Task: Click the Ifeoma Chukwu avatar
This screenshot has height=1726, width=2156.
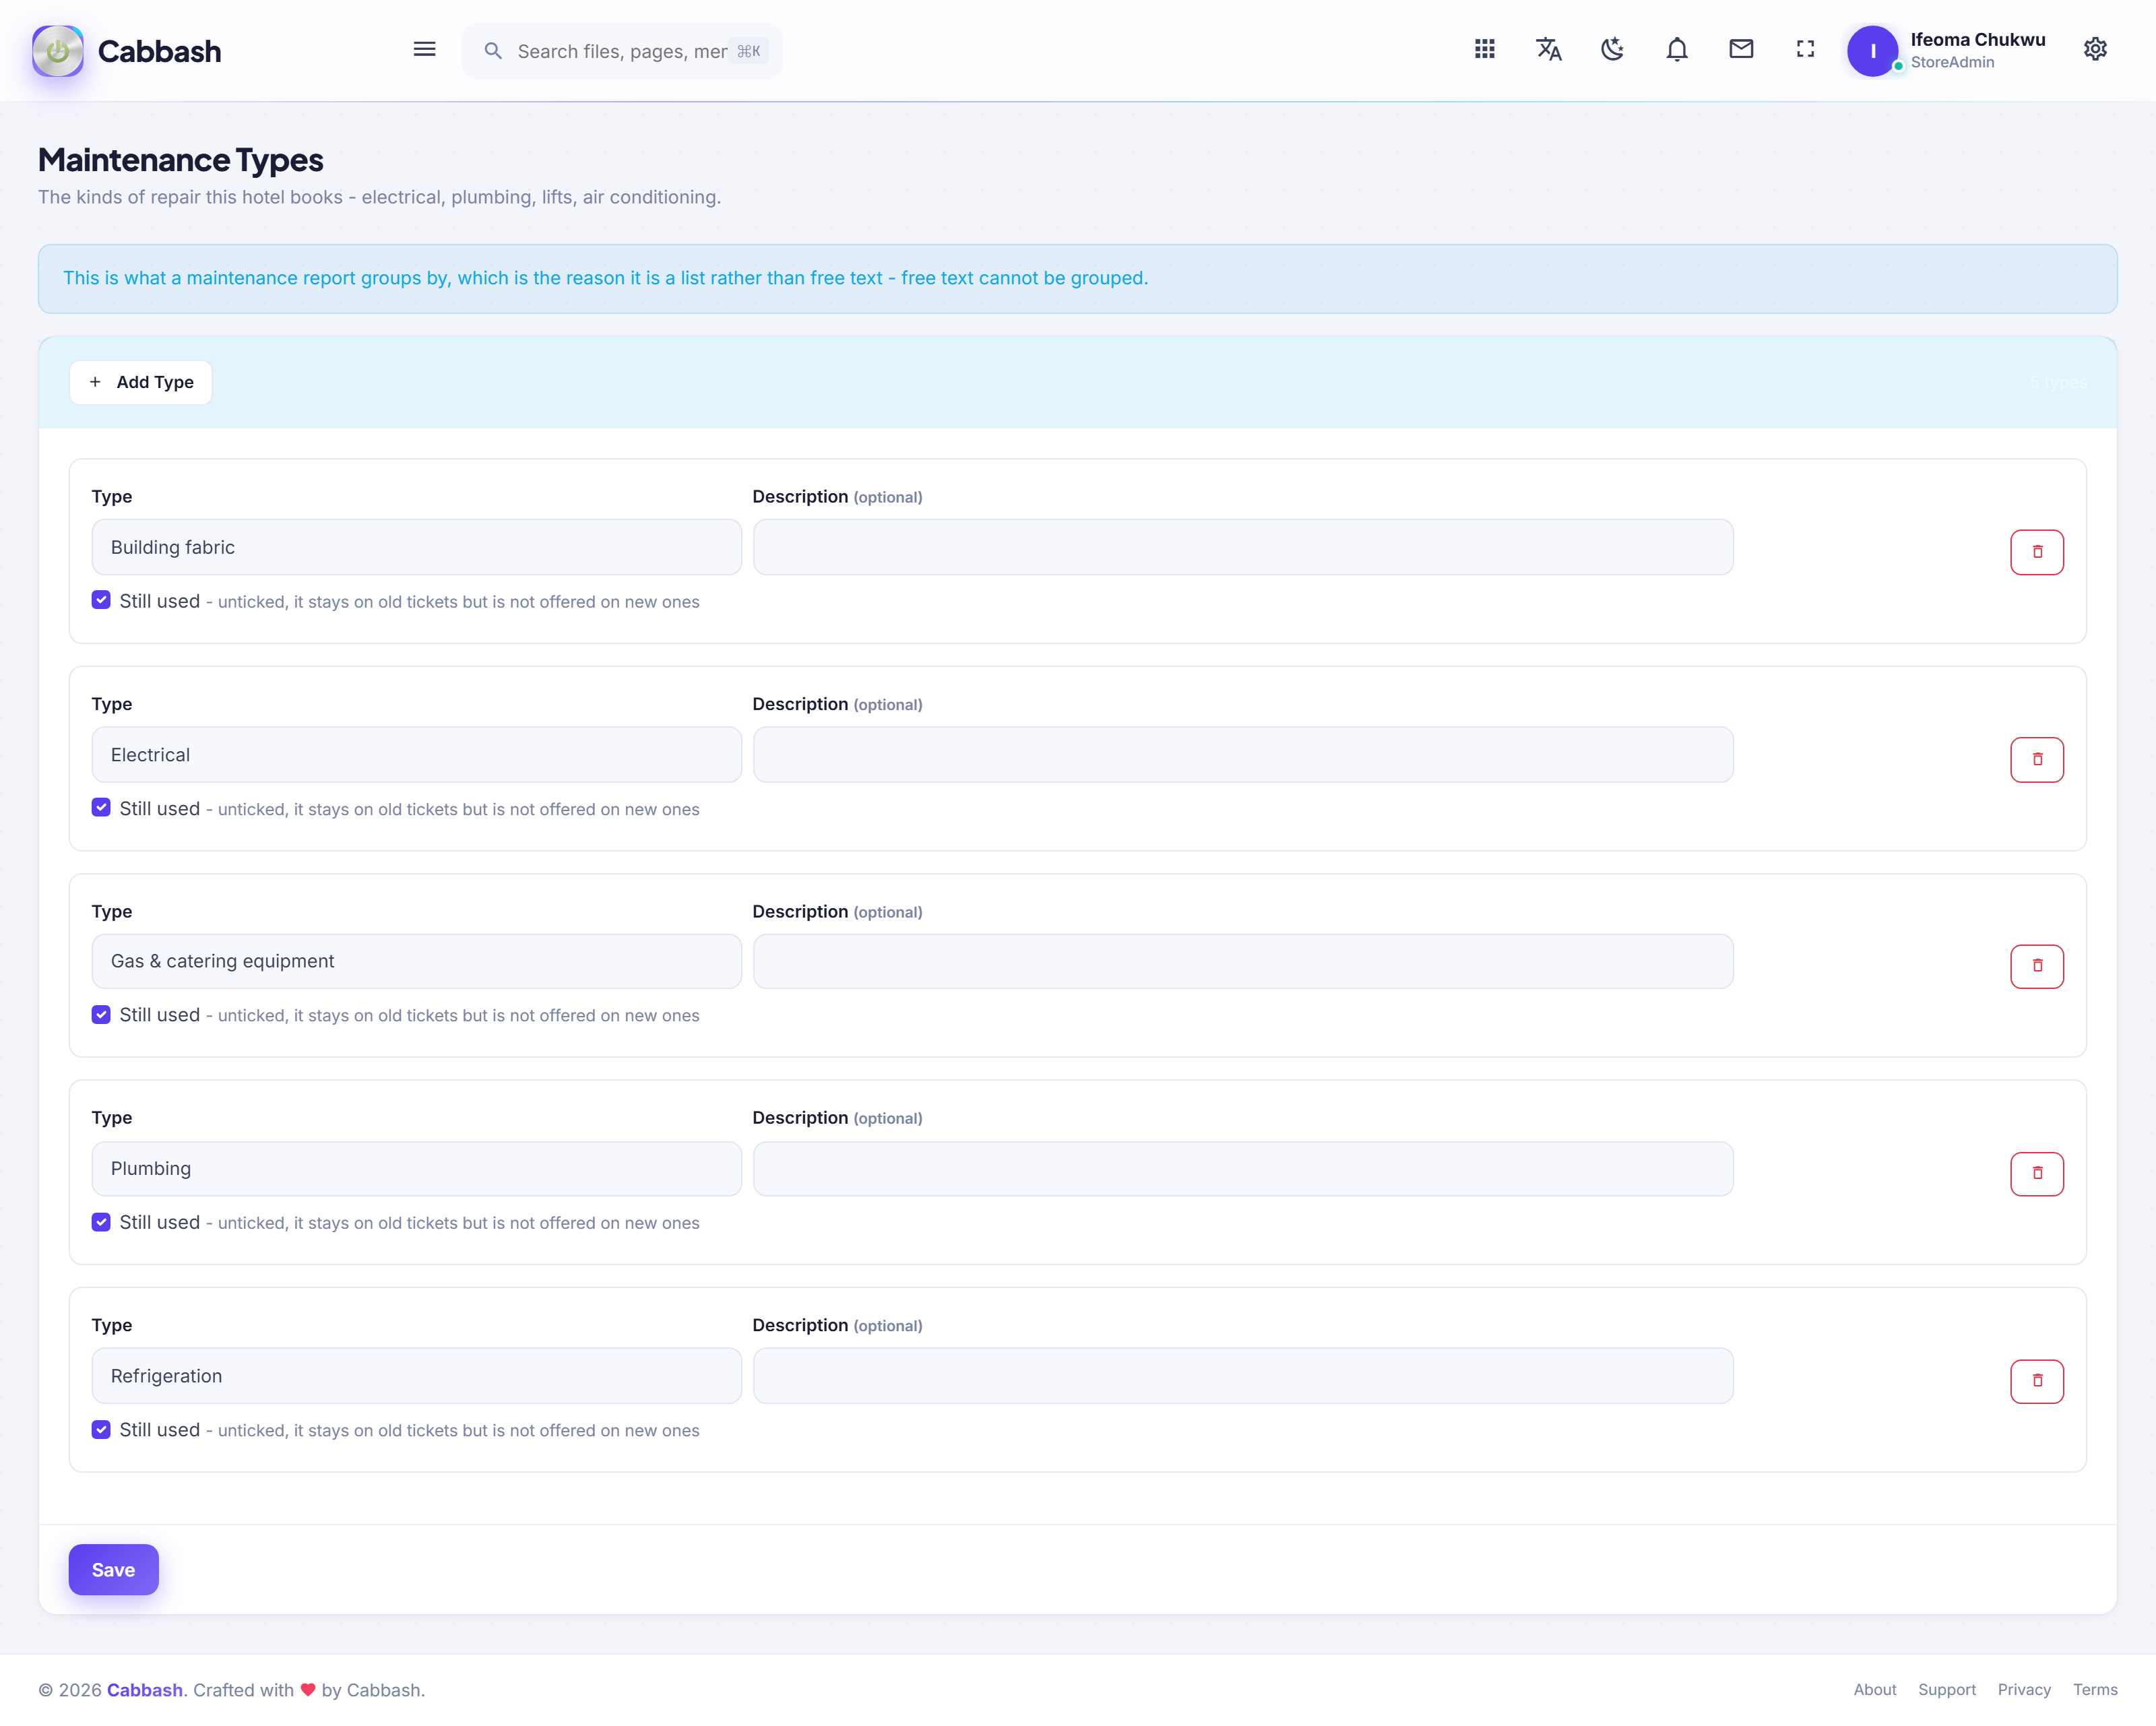Action: (x=1872, y=51)
